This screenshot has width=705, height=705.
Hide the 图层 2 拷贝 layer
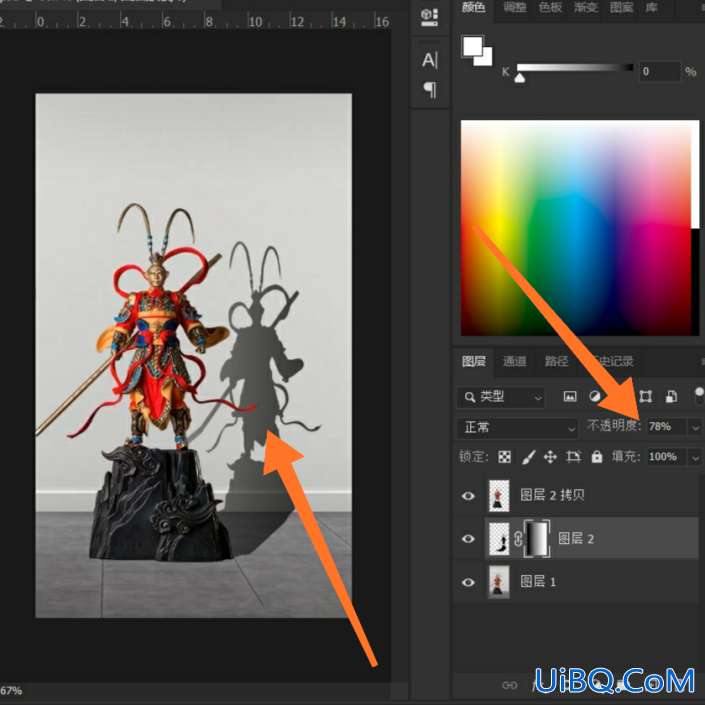pyautogui.click(x=468, y=496)
